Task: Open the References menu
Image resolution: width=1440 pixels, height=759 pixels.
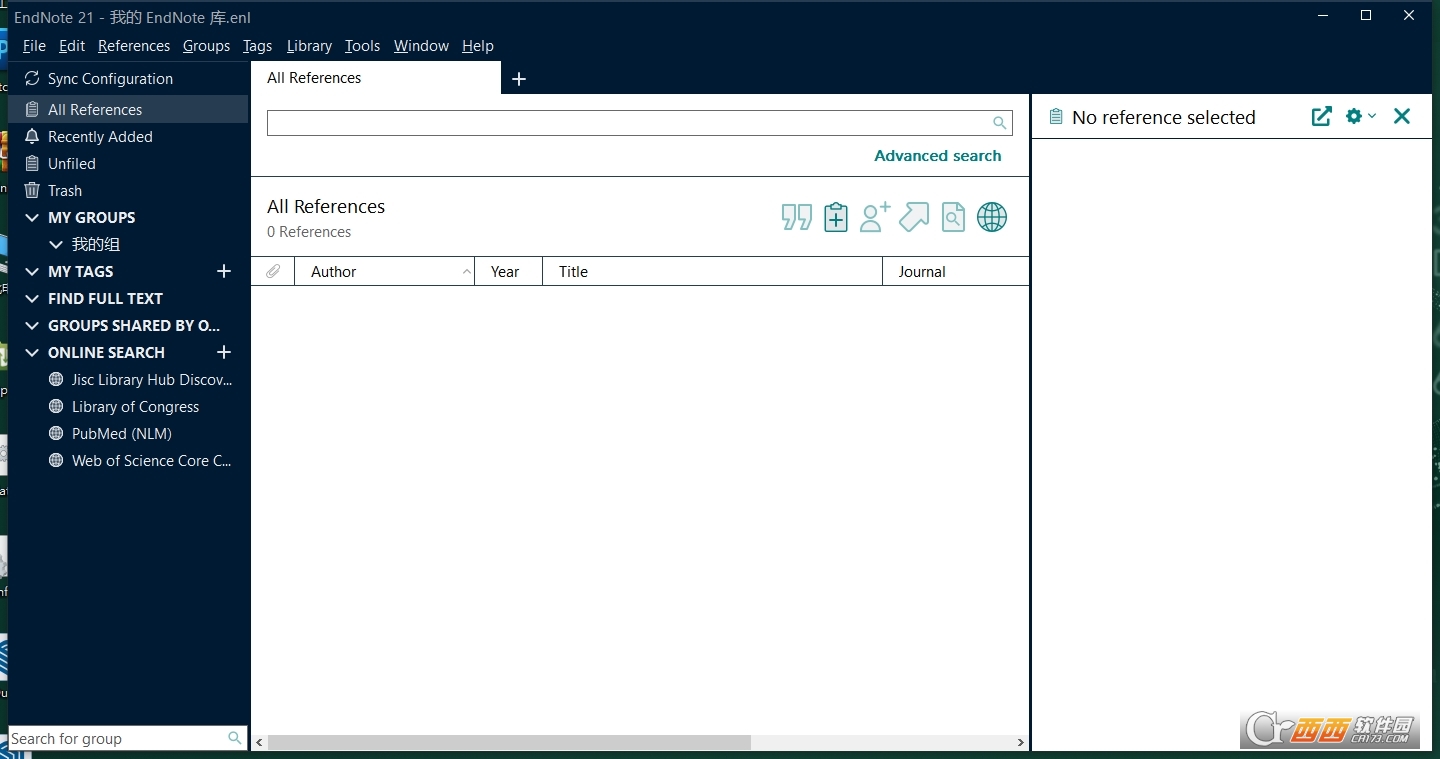Action: click(134, 46)
